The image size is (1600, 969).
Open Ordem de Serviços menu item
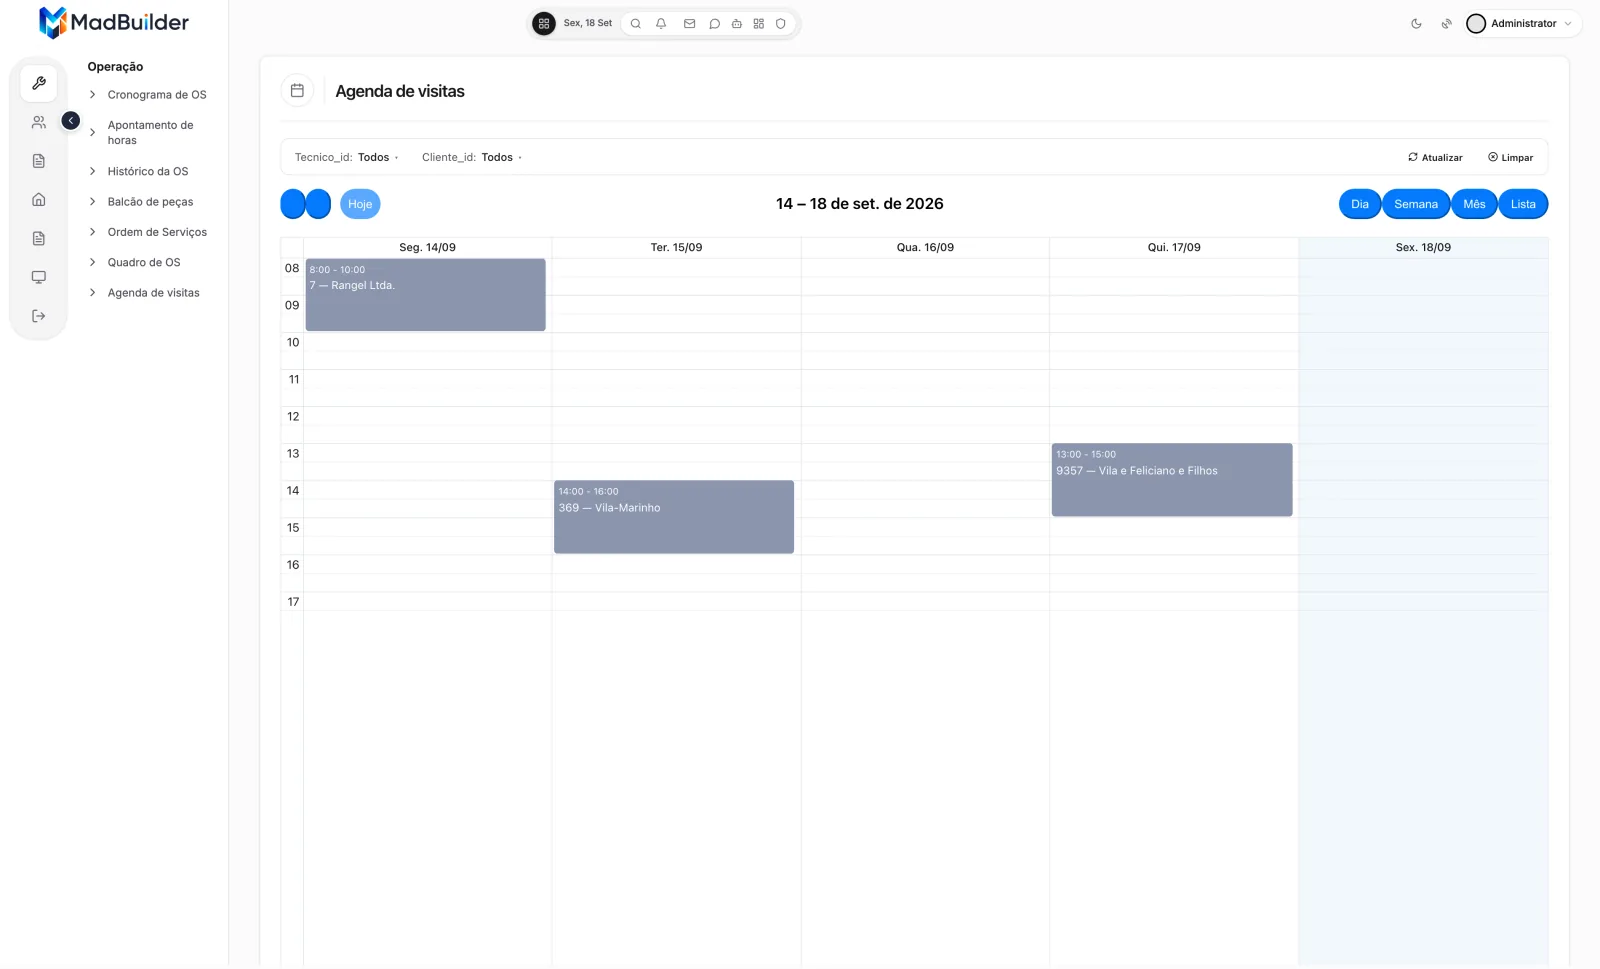point(157,232)
